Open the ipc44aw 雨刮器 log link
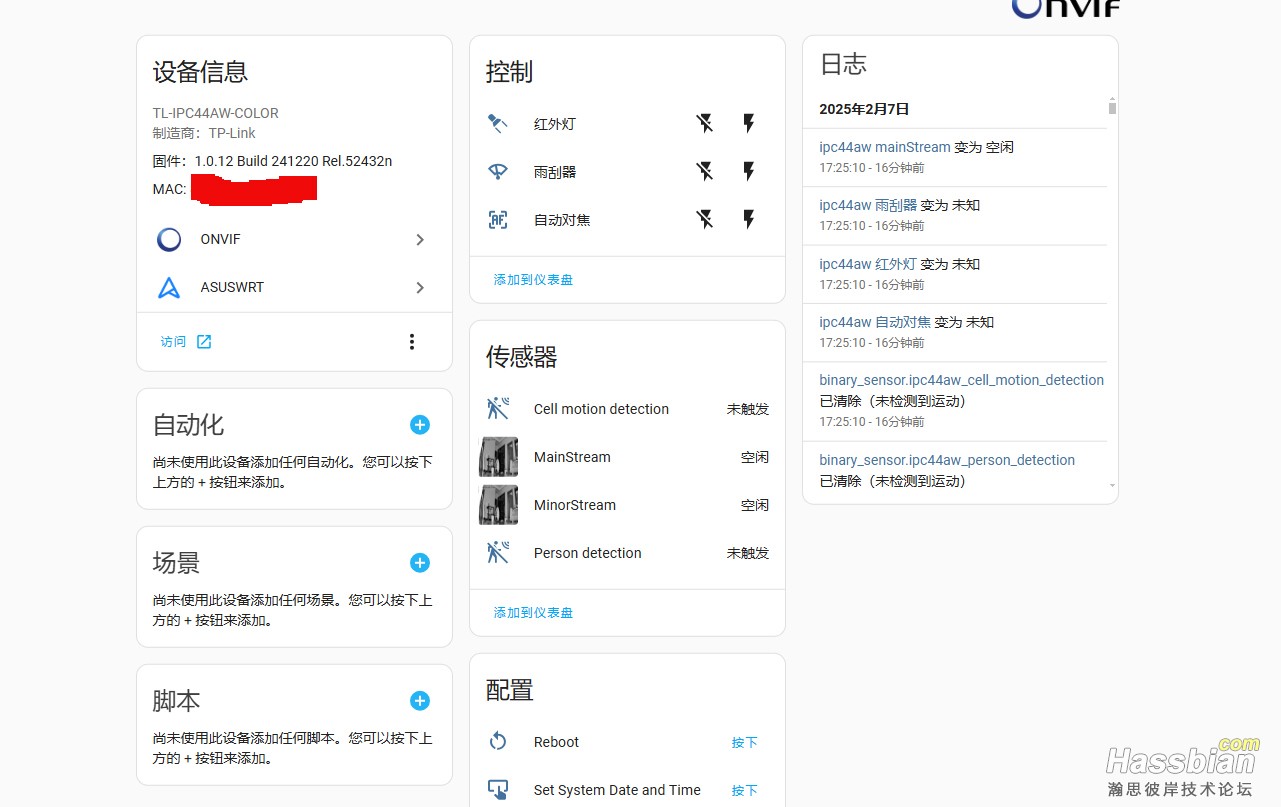The image size is (1281, 807). pos(868,205)
